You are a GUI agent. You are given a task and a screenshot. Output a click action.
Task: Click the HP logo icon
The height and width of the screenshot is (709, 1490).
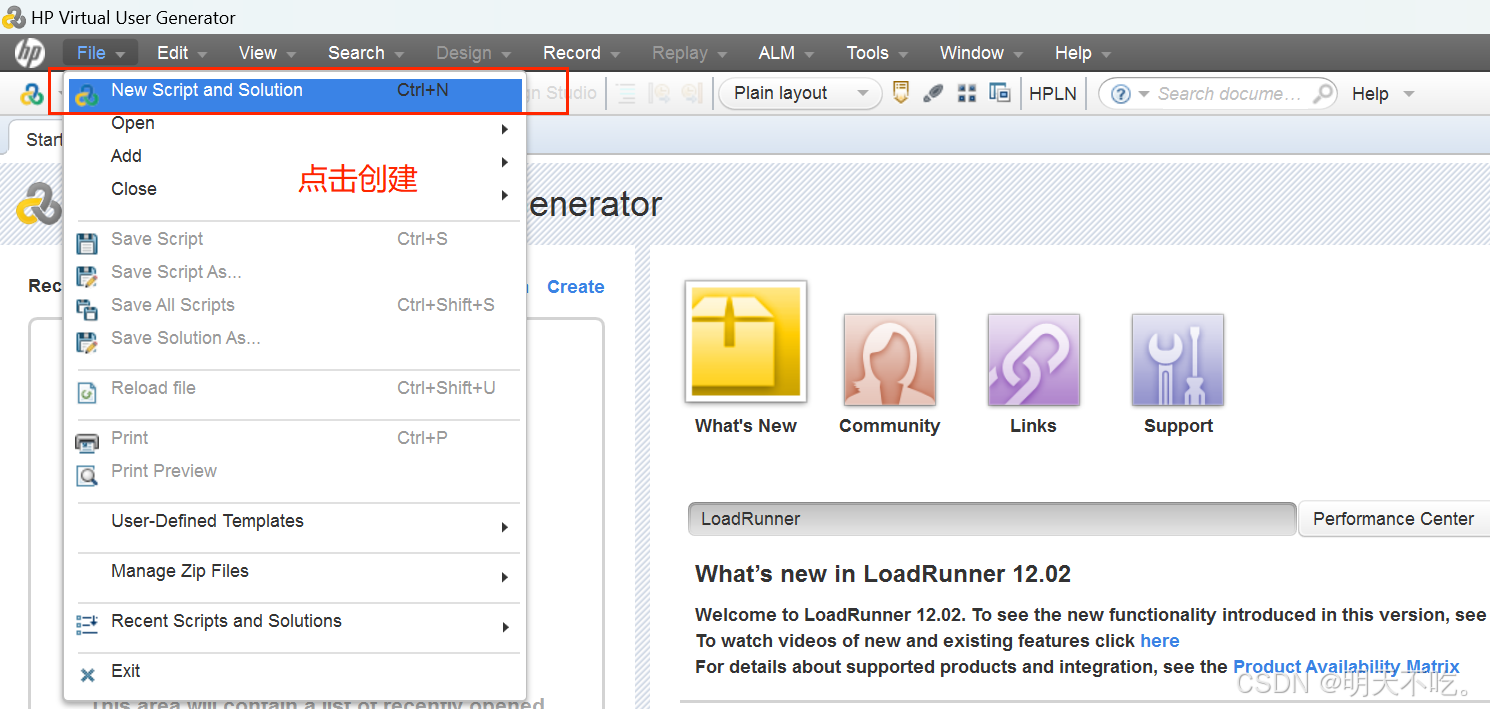coord(29,52)
